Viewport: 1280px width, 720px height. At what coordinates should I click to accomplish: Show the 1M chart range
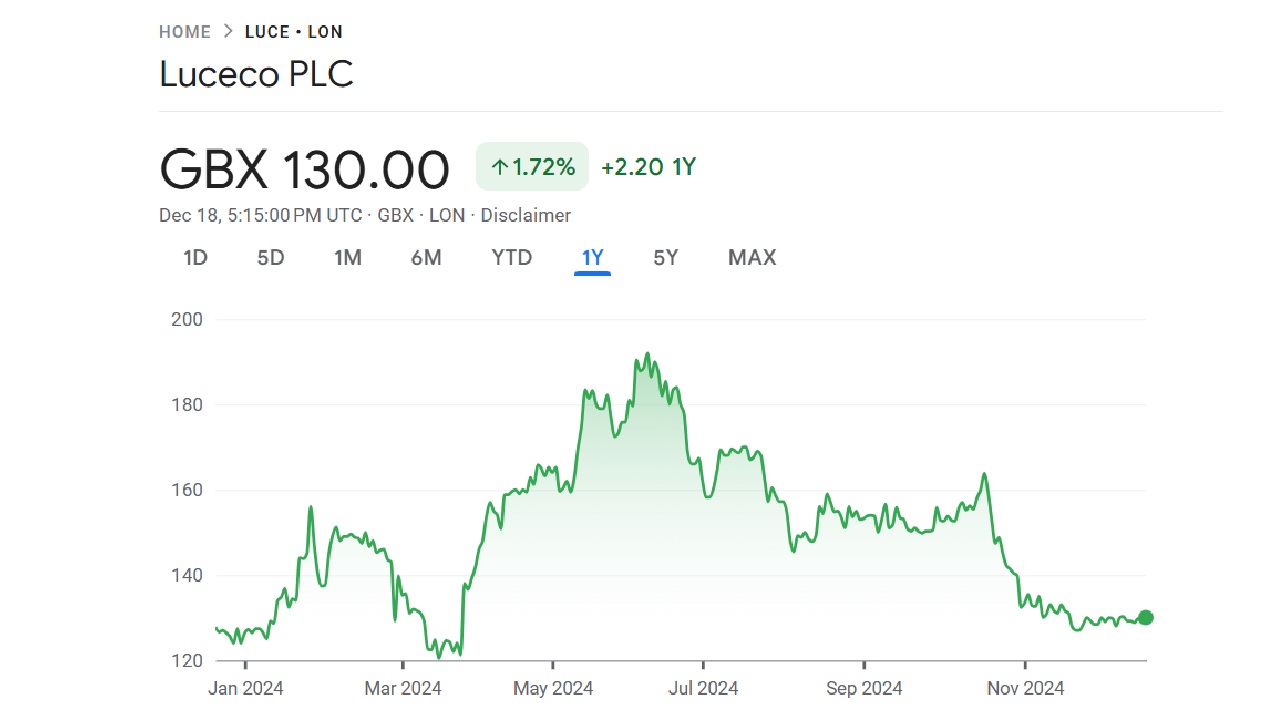pos(348,258)
